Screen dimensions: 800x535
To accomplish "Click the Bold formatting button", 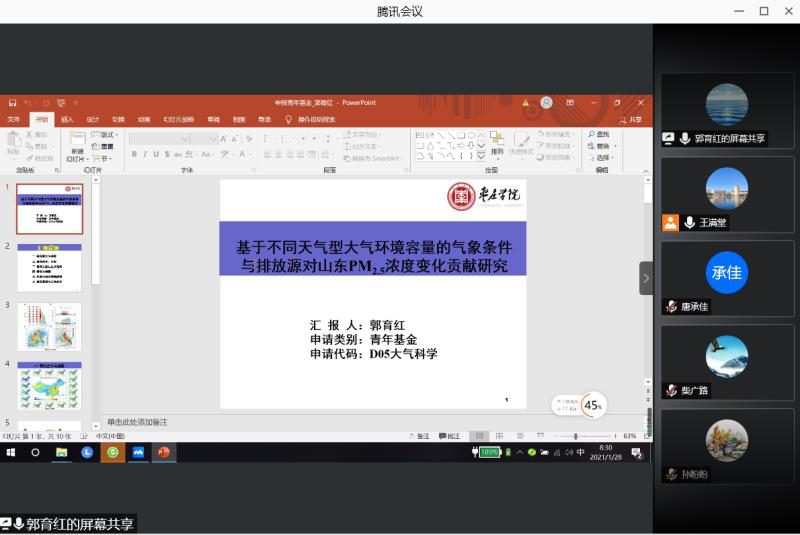I will pos(134,154).
